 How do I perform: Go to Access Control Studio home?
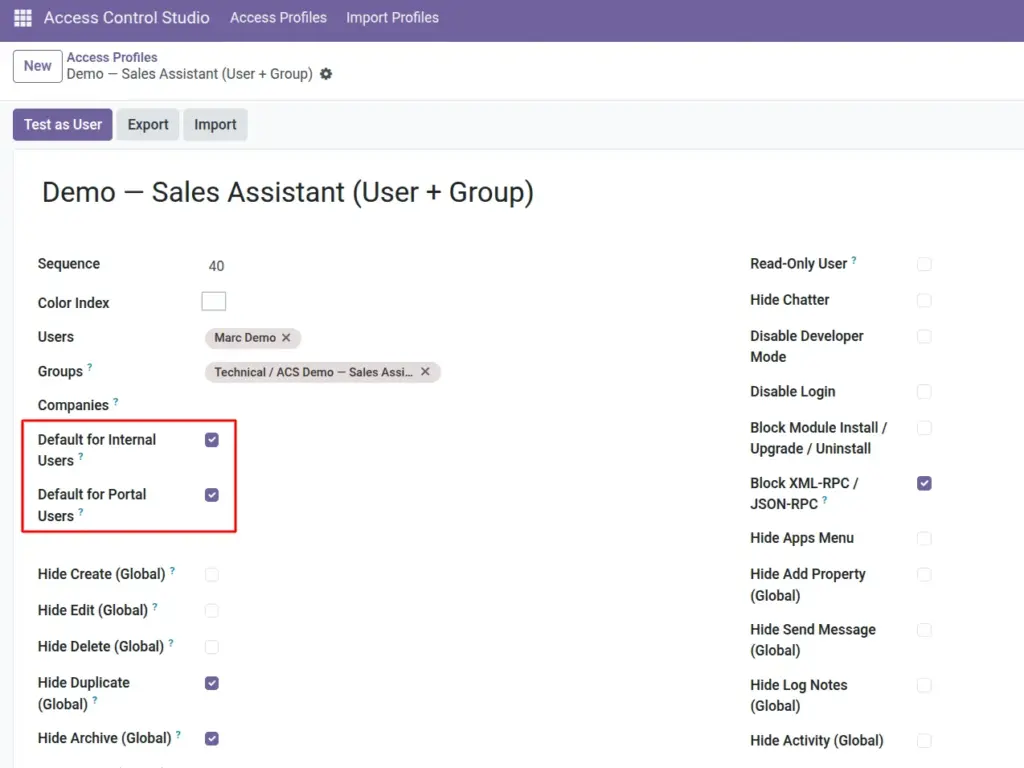(x=127, y=18)
